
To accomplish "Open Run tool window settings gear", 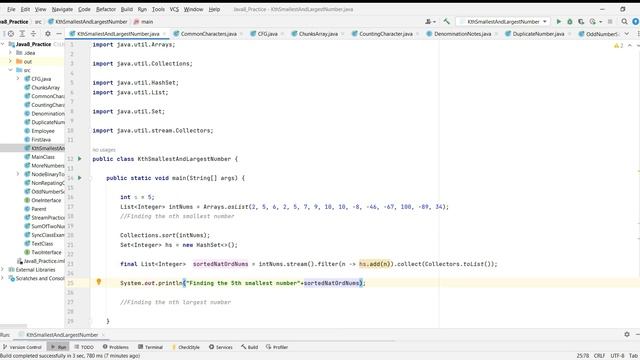I will pyautogui.click(x=627, y=334).
